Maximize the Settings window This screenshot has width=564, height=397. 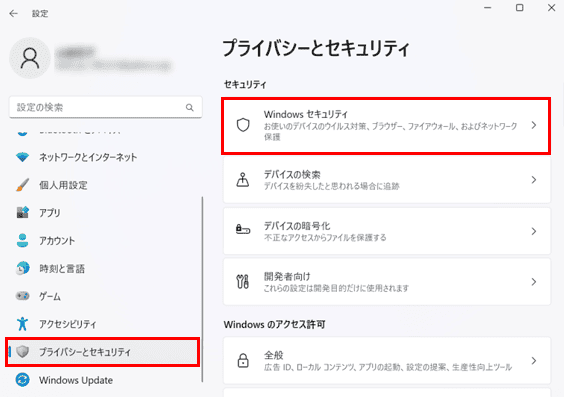point(519,8)
